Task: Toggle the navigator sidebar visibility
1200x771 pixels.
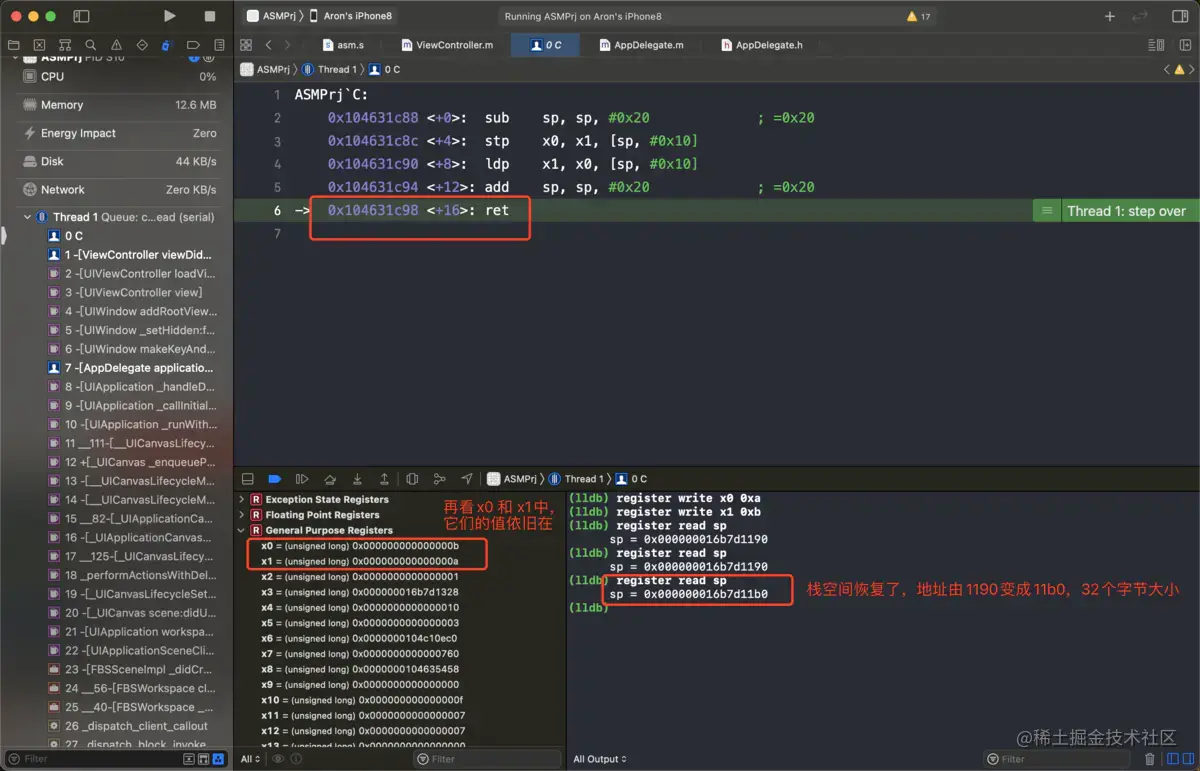Action: [x=81, y=16]
